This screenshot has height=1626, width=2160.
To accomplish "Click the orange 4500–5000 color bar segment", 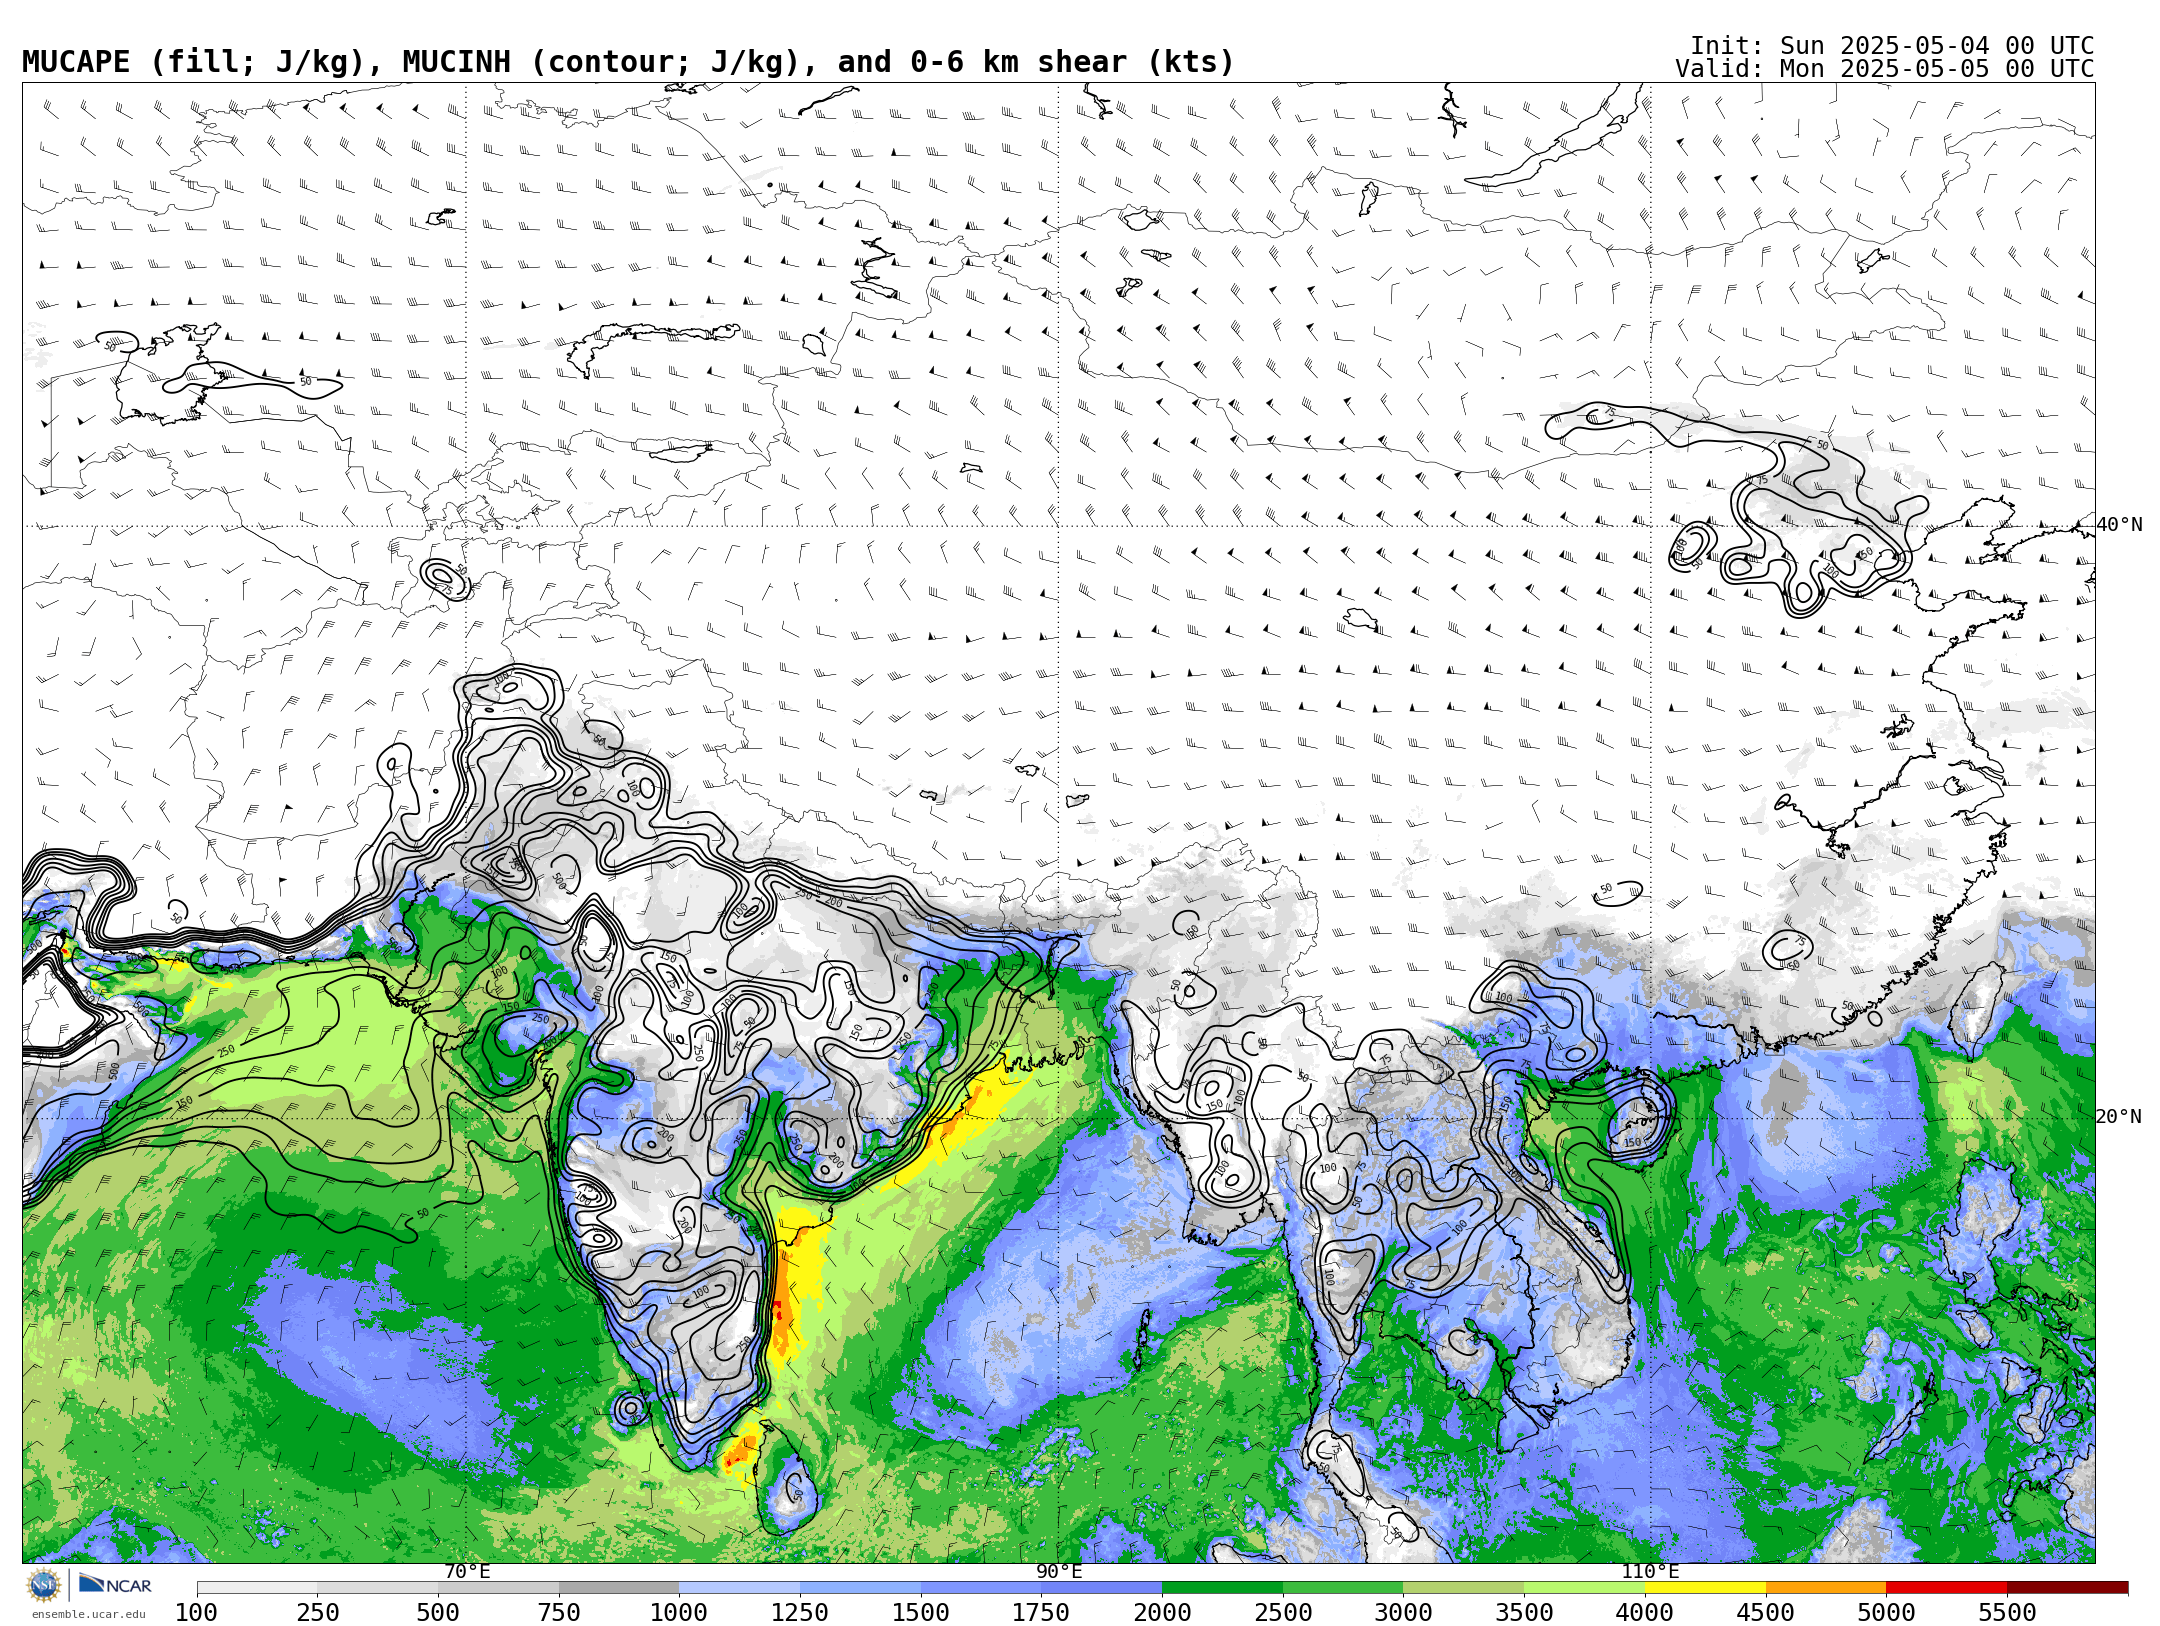I will point(1826,1588).
